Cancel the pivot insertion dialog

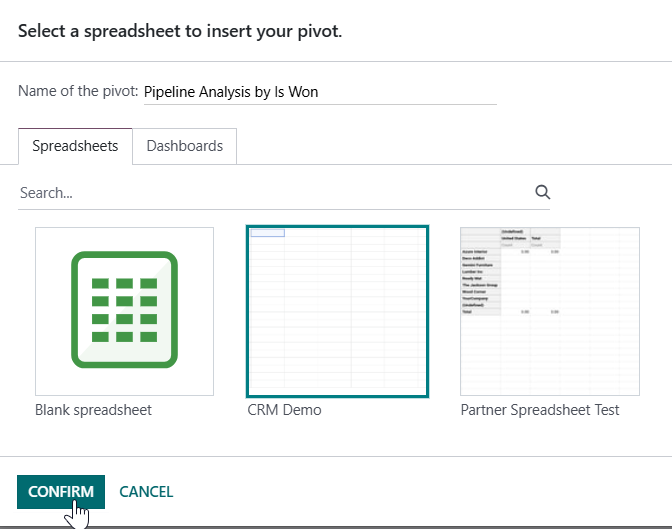click(146, 492)
